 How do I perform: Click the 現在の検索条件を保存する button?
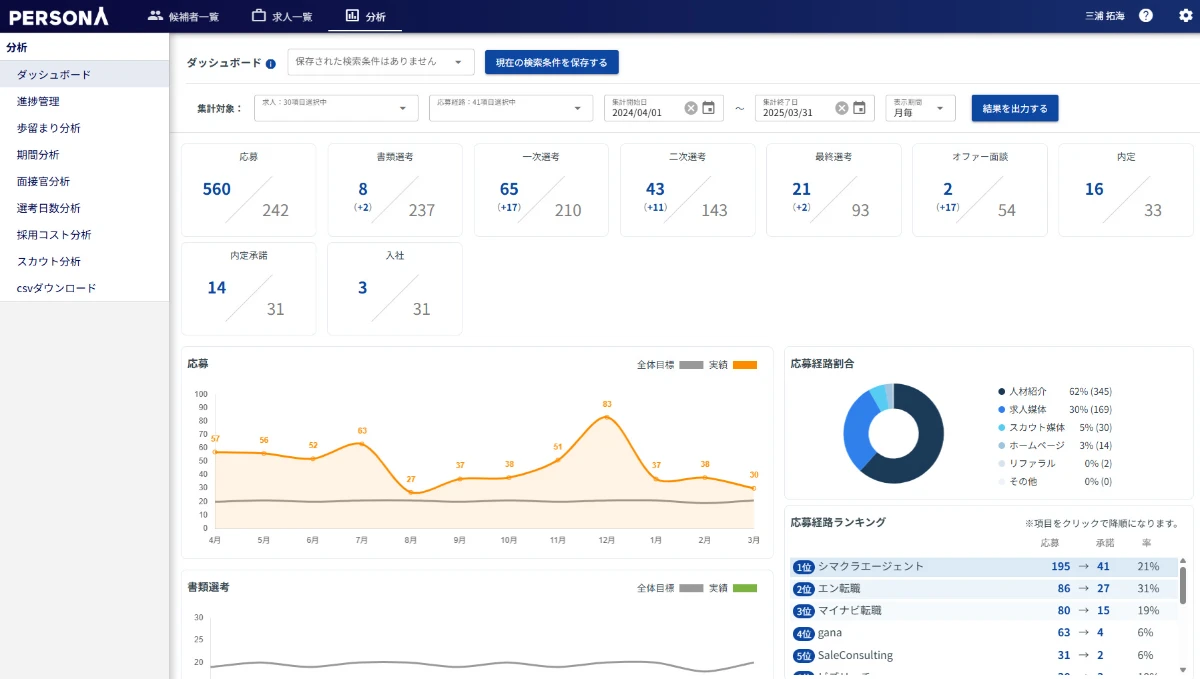click(x=551, y=62)
